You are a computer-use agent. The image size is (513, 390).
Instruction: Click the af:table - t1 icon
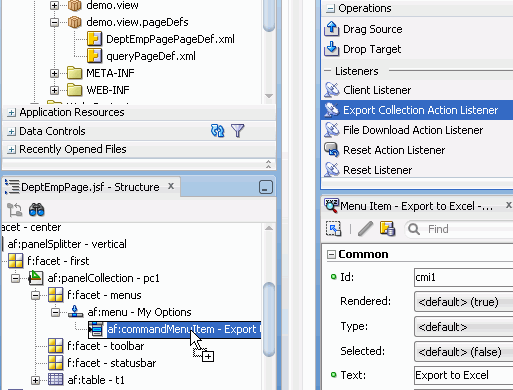point(55,380)
